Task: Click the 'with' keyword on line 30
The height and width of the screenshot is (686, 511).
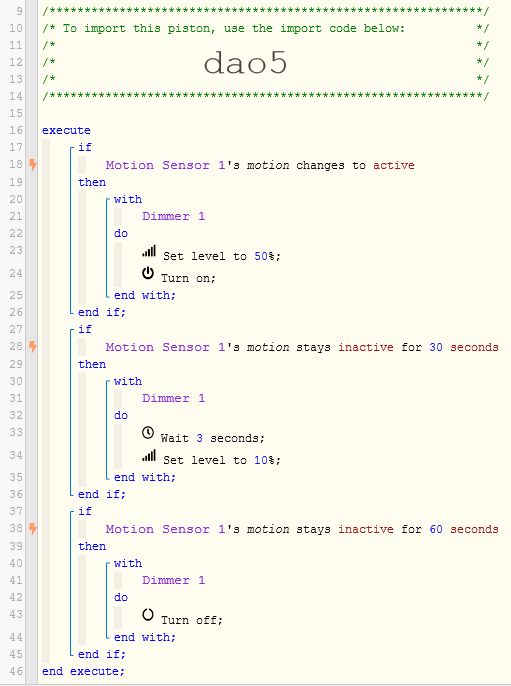Action: point(128,381)
